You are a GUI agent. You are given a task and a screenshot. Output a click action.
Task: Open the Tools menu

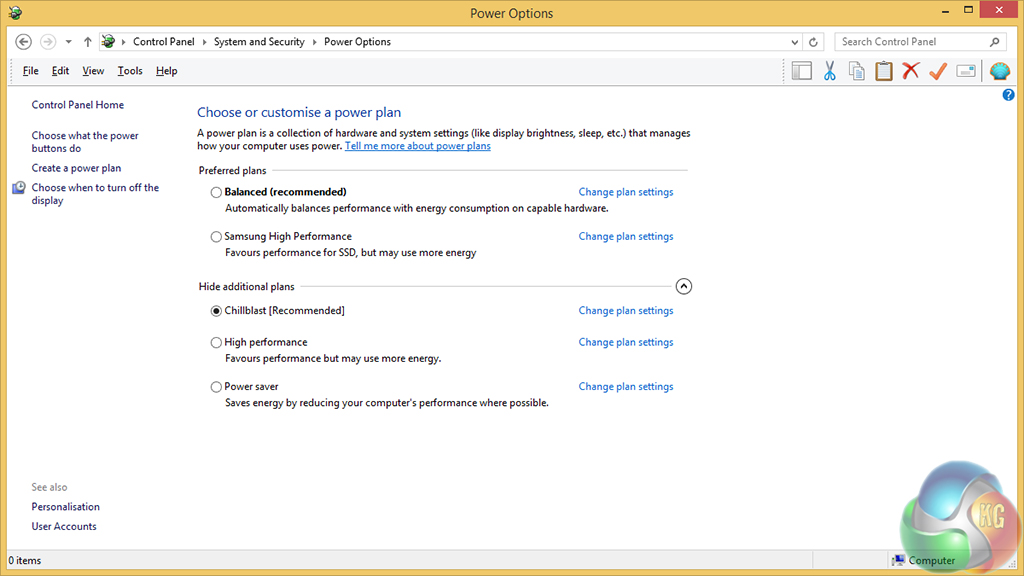pos(130,71)
